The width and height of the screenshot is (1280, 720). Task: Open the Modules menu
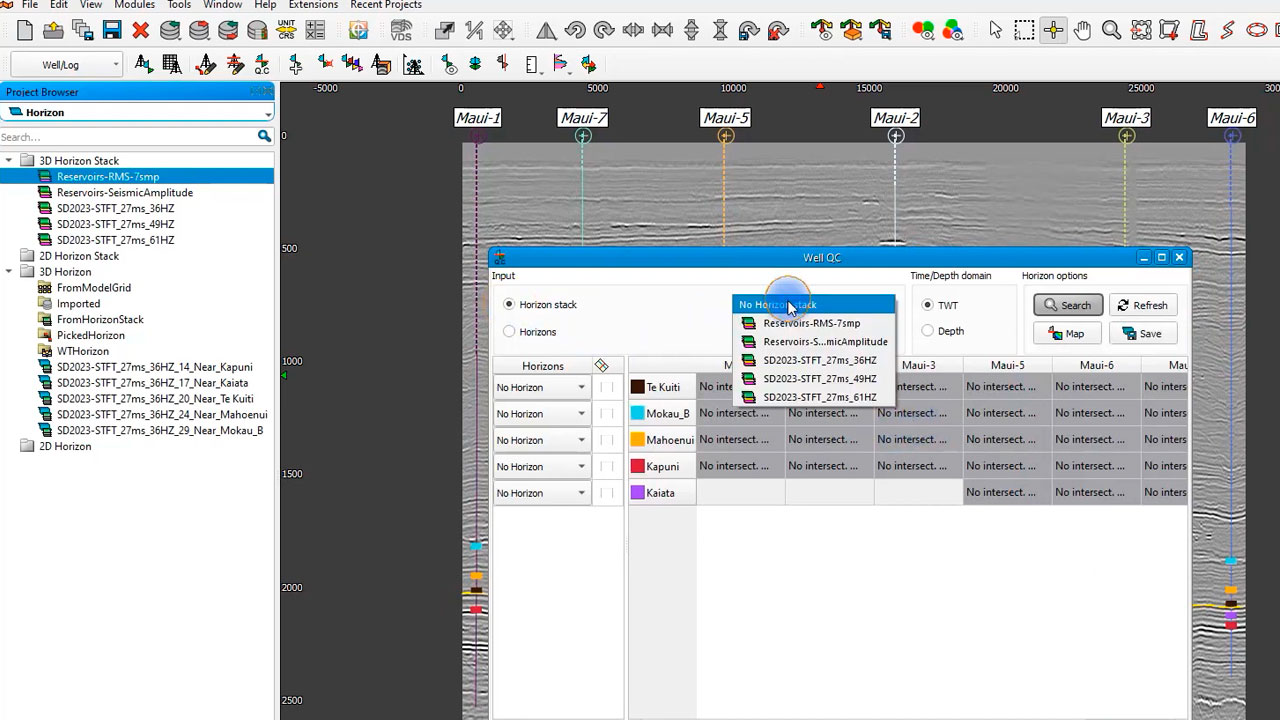tap(134, 5)
